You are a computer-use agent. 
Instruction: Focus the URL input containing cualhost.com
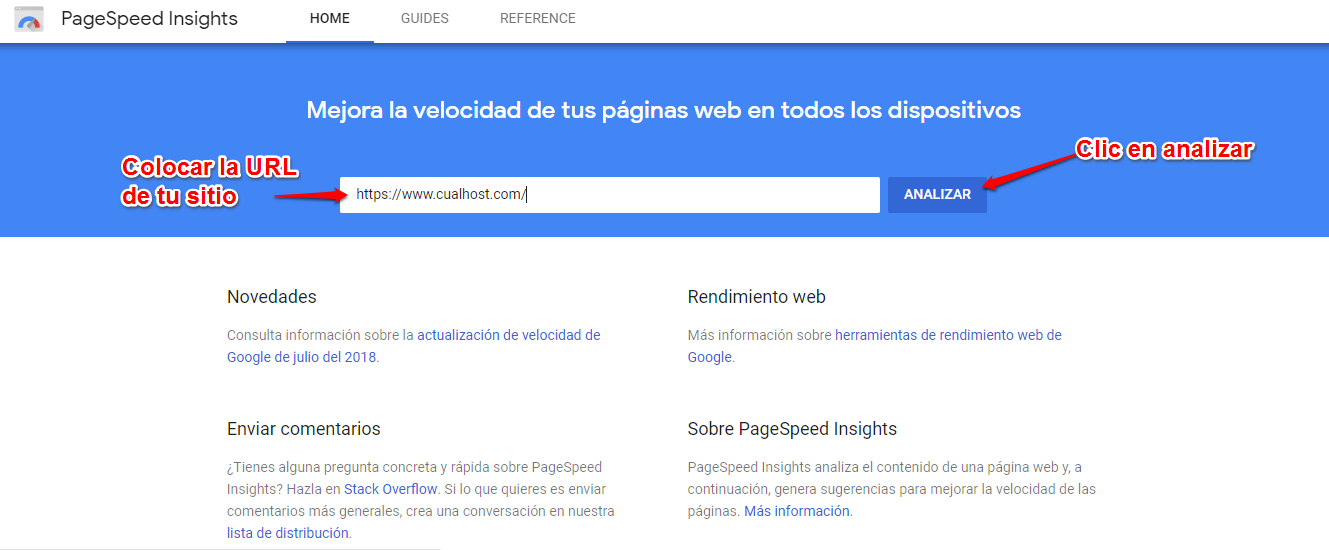click(609, 195)
